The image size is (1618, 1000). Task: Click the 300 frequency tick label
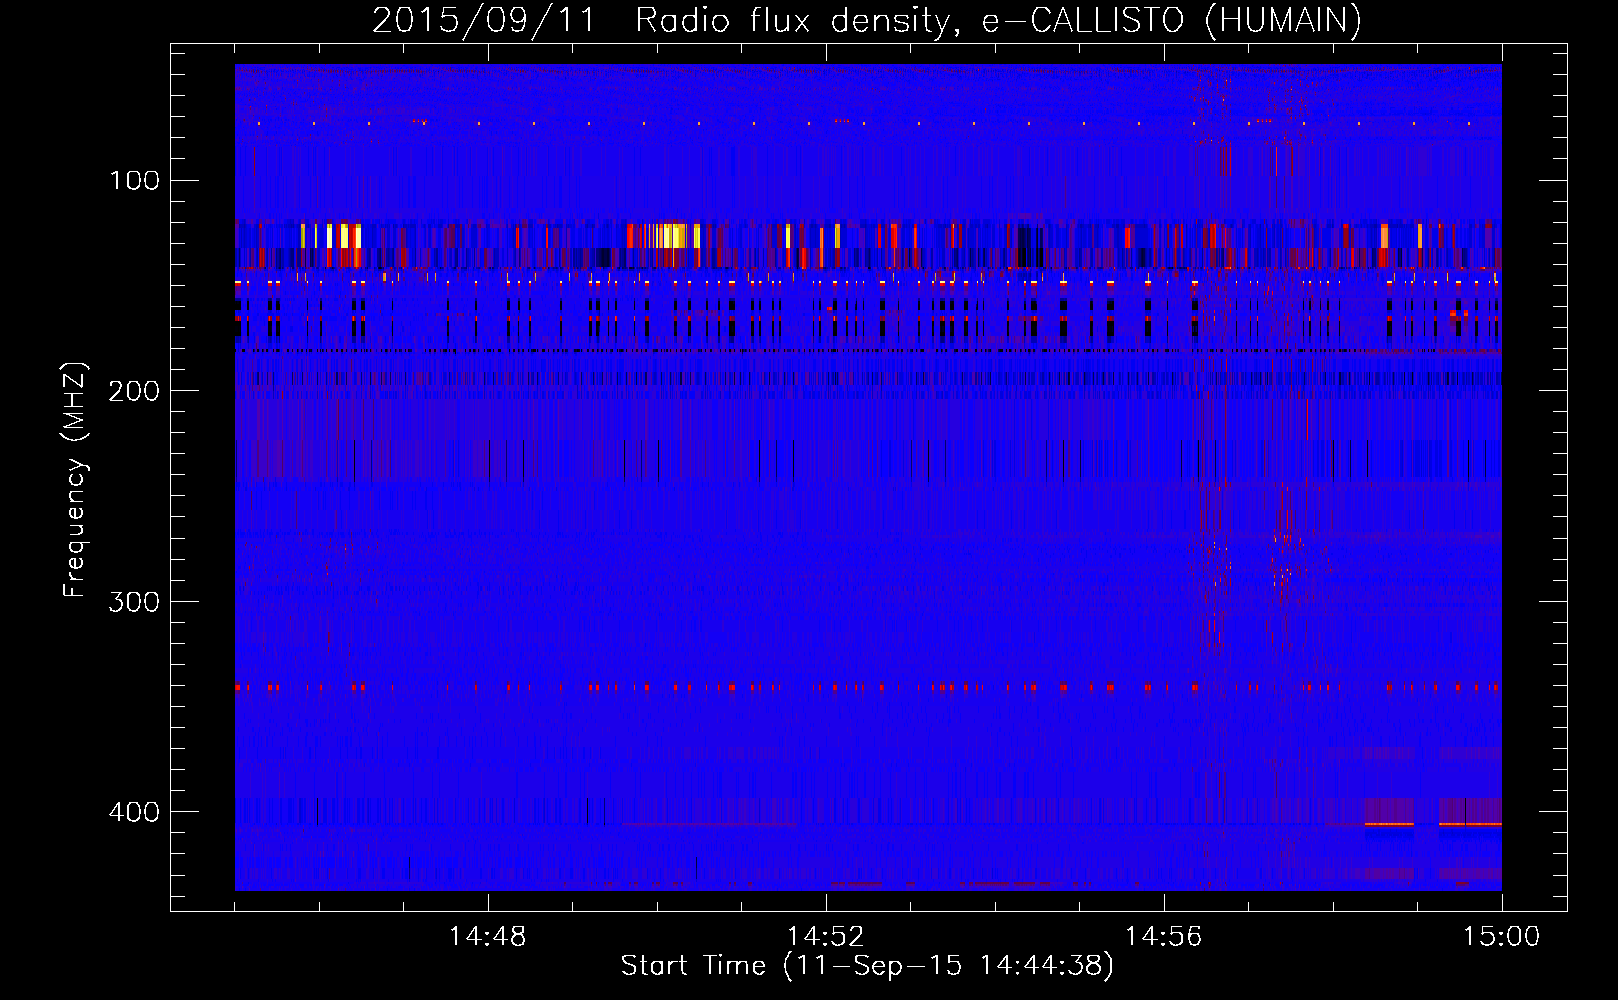point(135,601)
